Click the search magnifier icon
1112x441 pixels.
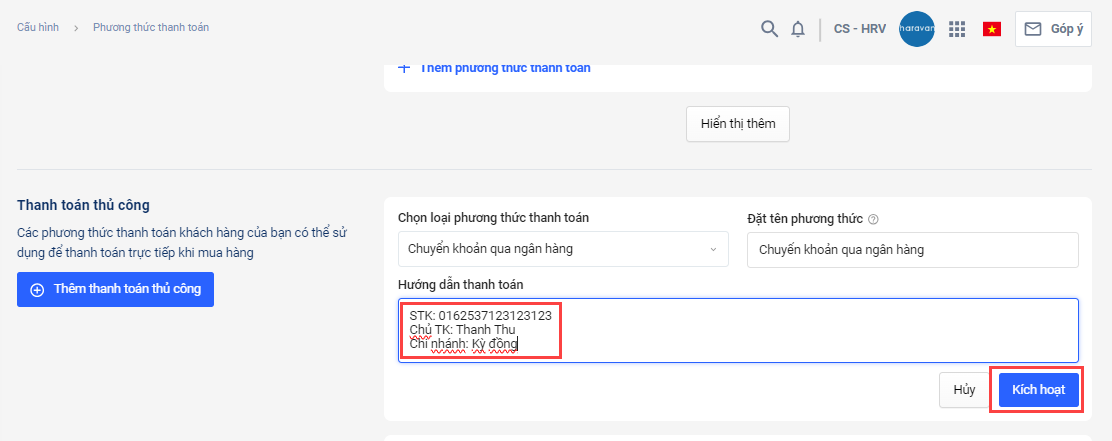[x=769, y=29]
